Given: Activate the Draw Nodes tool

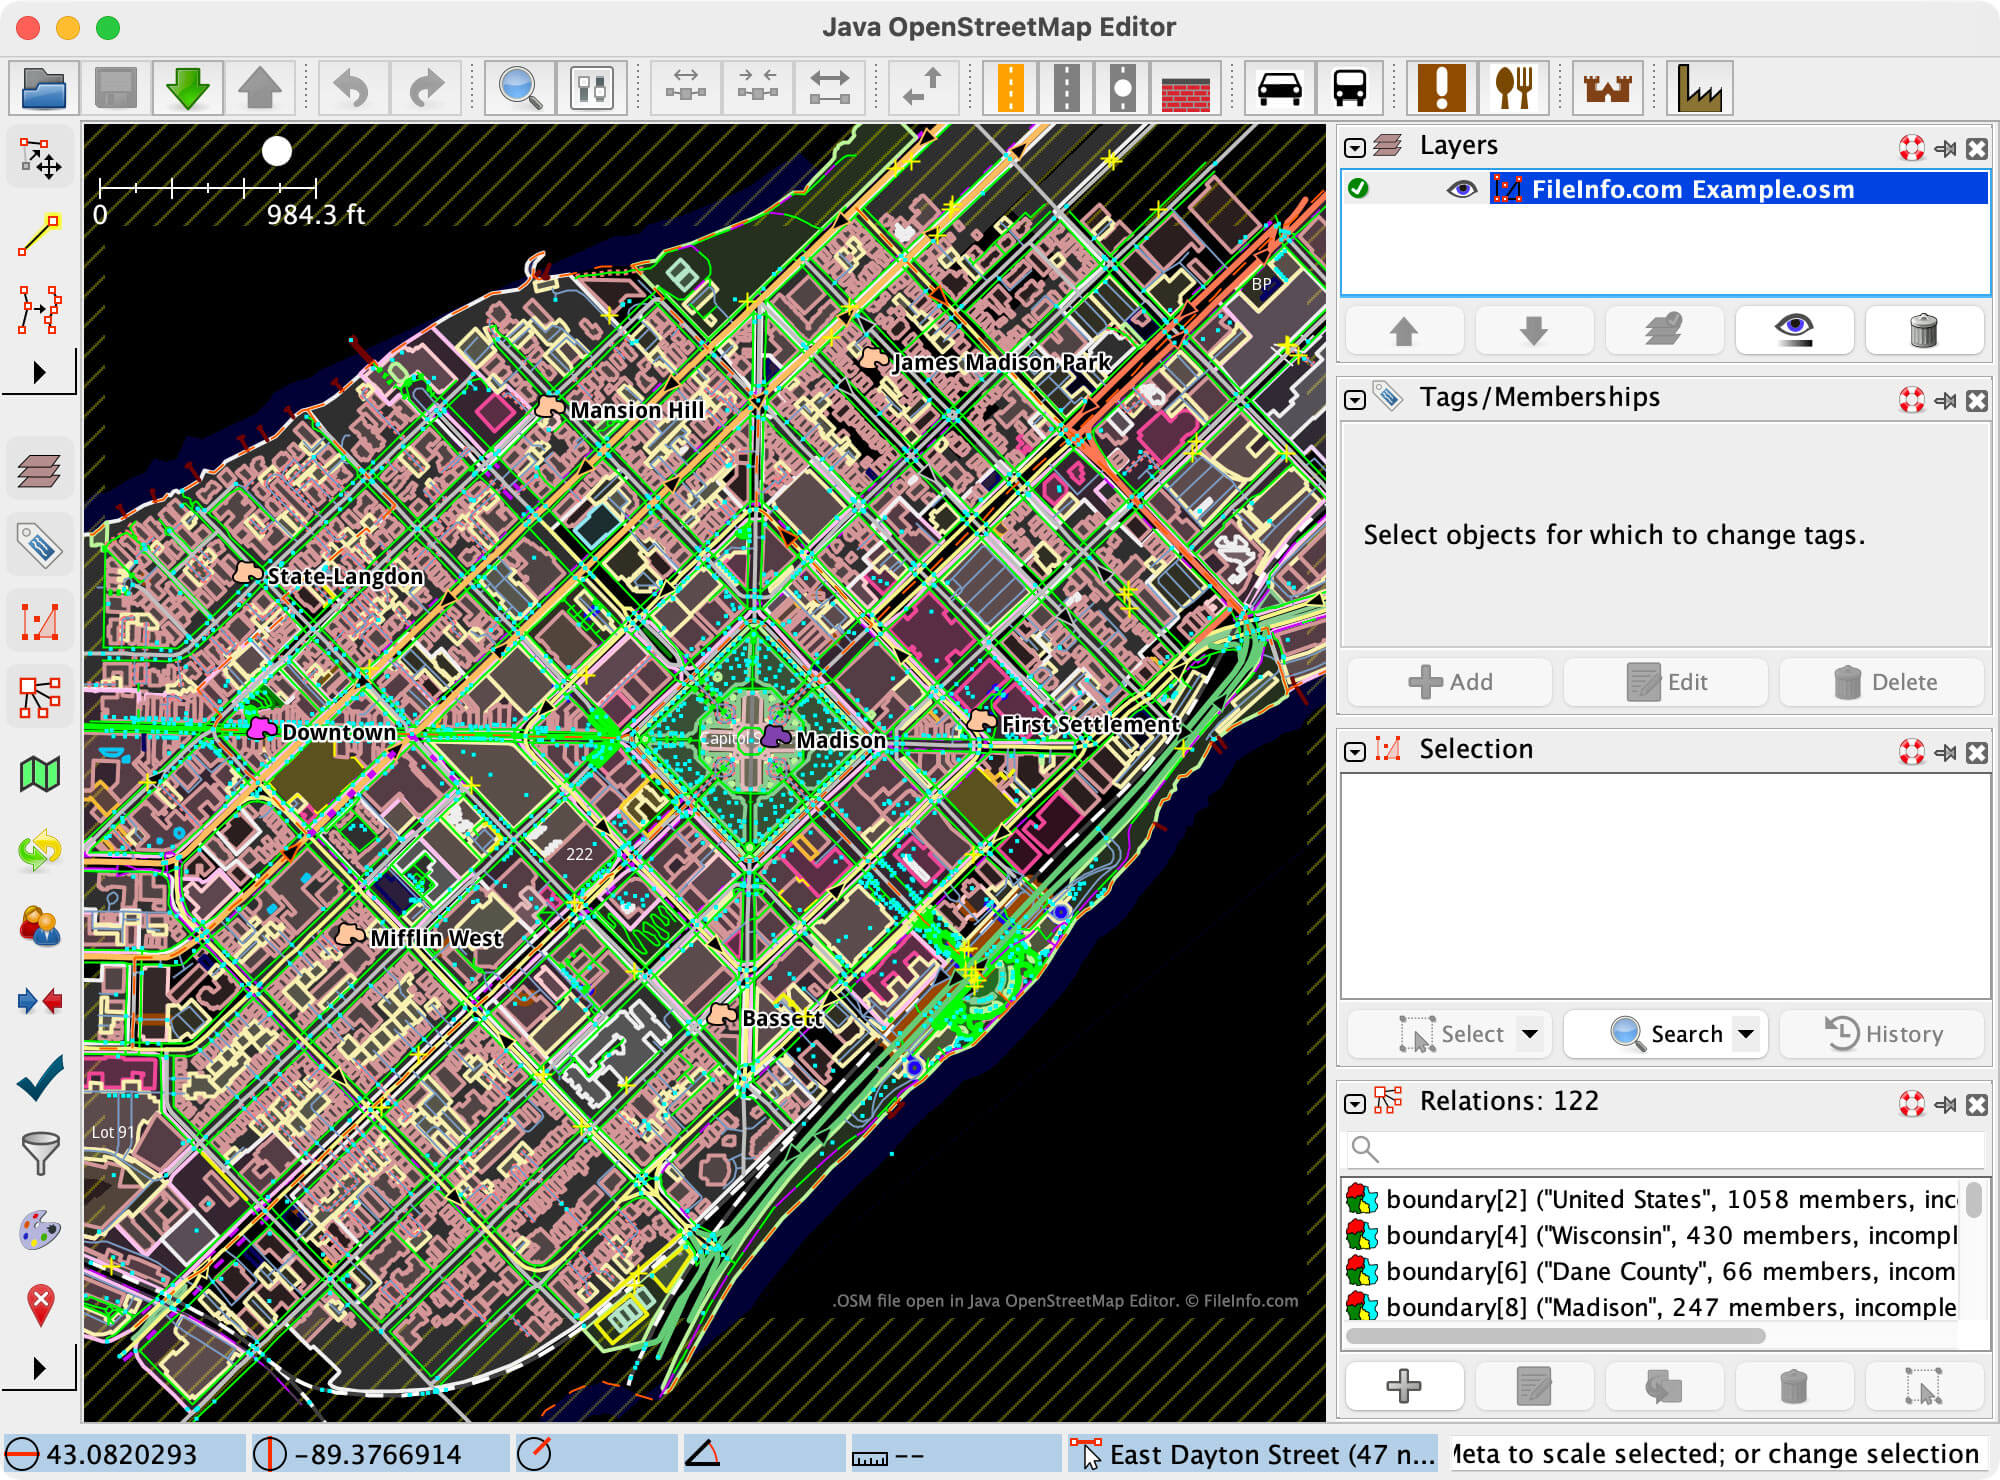Looking at the screenshot, I should click(x=39, y=236).
